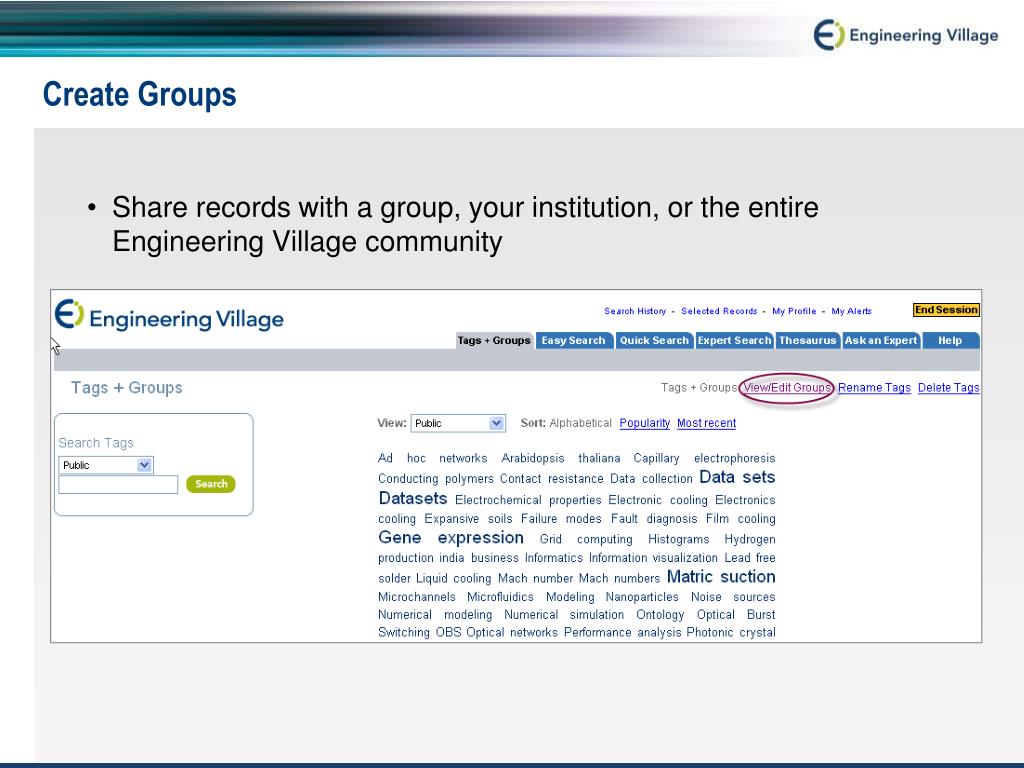This screenshot has width=1024, height=768.
Task: Open the Numerical modeling tag
Action: [435, 615]
